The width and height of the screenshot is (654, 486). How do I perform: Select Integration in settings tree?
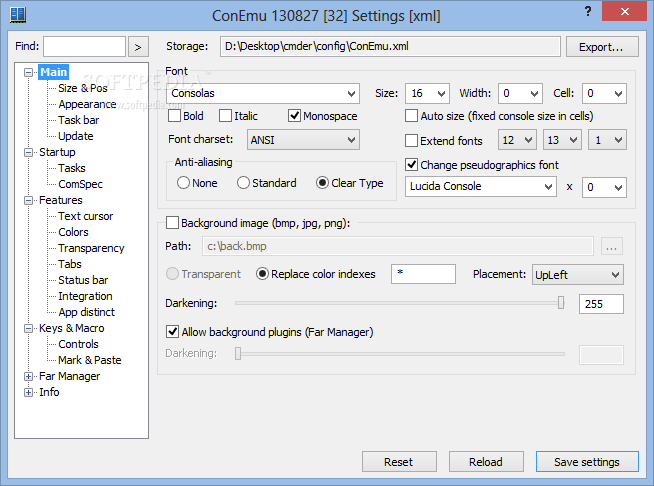(x=85, y=296)
